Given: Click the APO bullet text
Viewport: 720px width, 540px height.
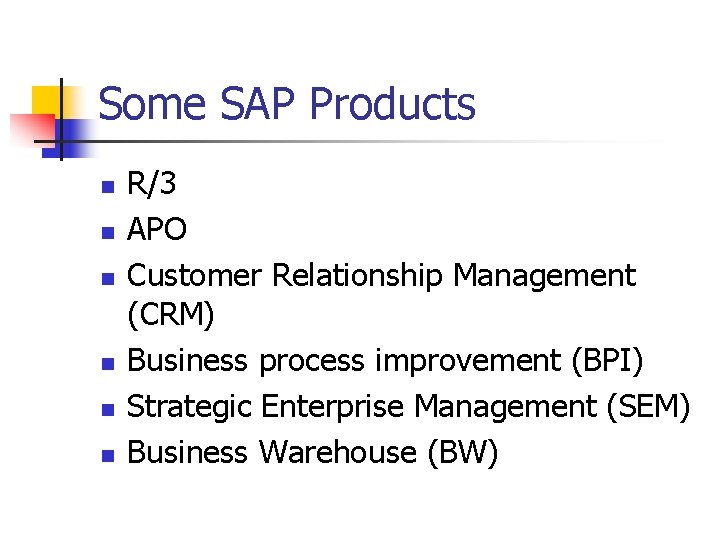Looking at the screenshot, I should [x=157, y=230].
